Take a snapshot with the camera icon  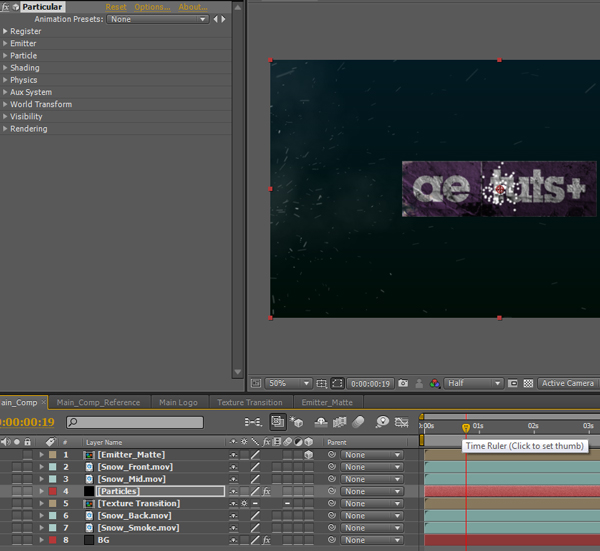[x=403, y=383]
